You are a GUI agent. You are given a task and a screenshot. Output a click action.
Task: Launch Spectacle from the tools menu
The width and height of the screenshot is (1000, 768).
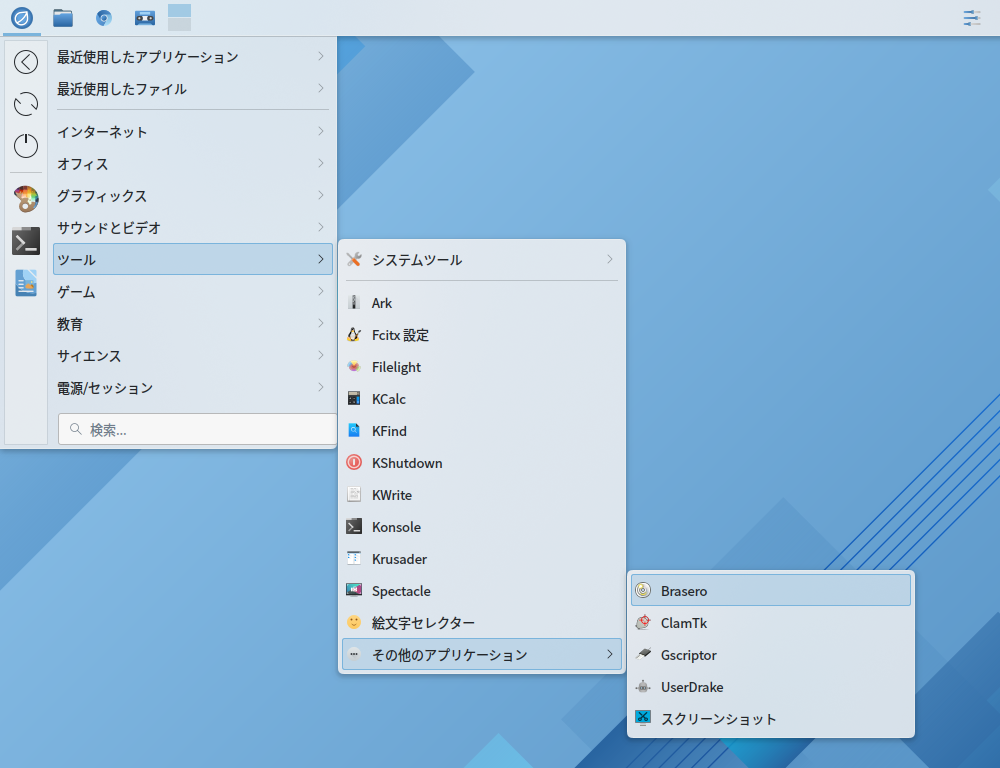pyautogui.click(x=482, y=591)
